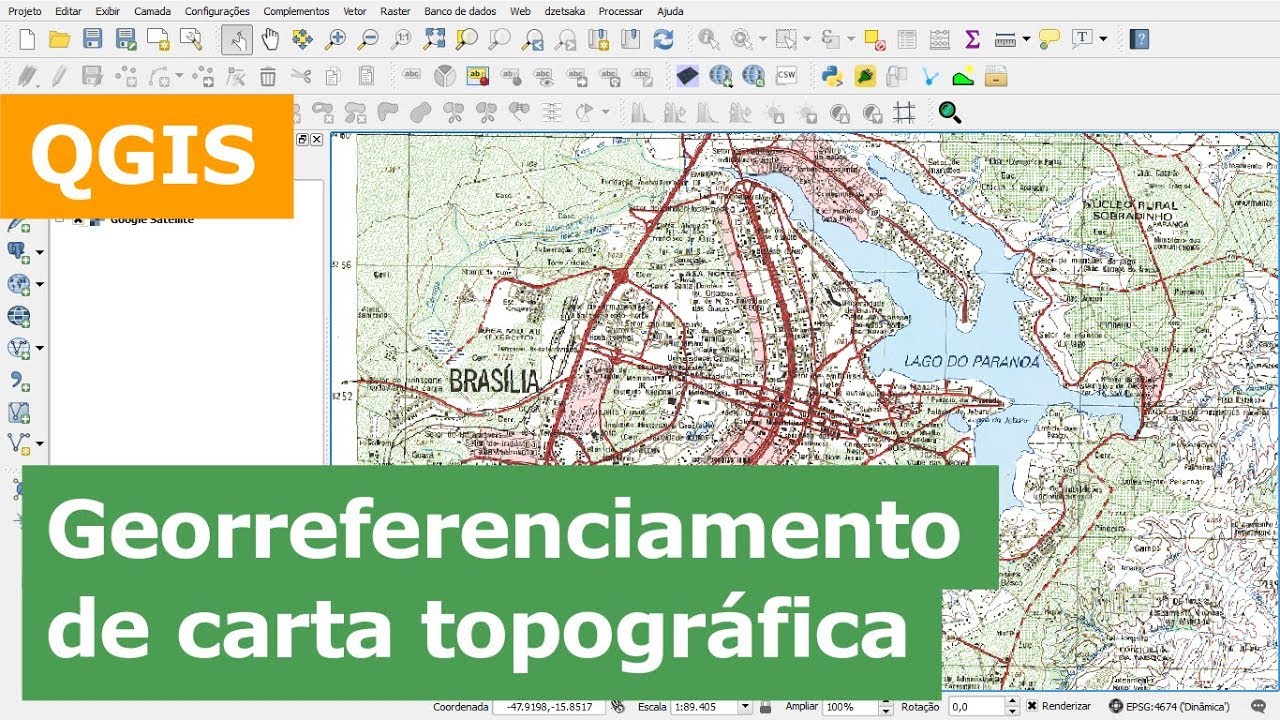Open the Vetor menu
Viewport: 1280px width, 720px height.
pyautogui.click(x=354, y=11)
